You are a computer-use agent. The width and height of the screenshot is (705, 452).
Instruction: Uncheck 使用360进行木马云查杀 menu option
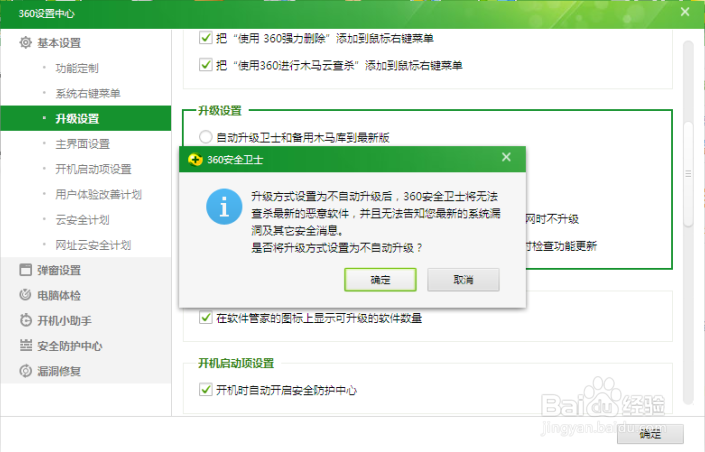pyautogui.click(x=205, y=65)
